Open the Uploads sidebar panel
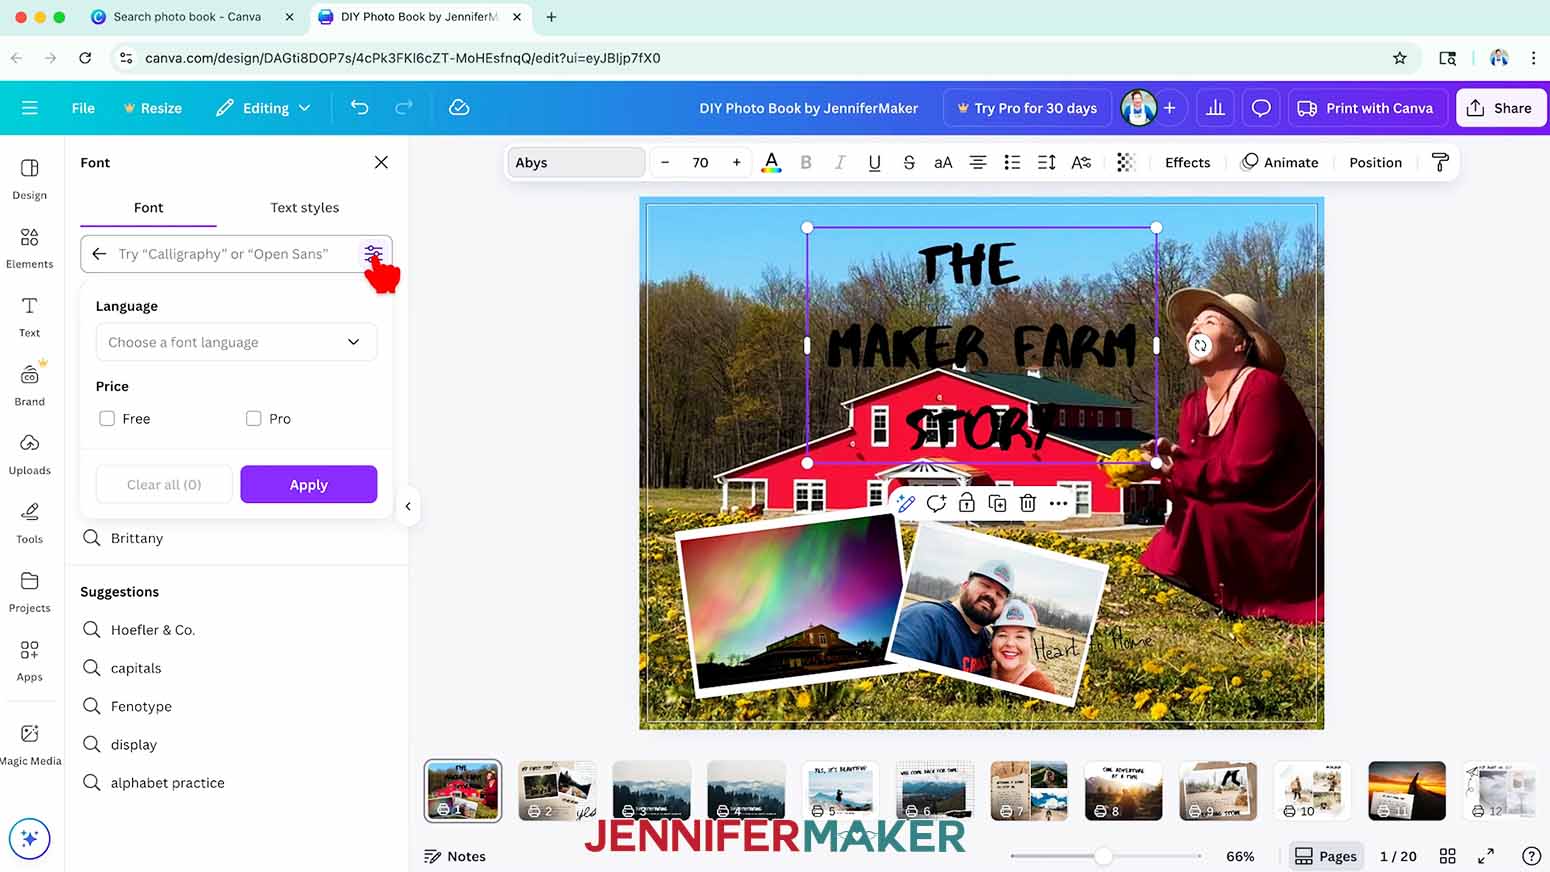1550x872 pixels. click(x=30, y=454)
